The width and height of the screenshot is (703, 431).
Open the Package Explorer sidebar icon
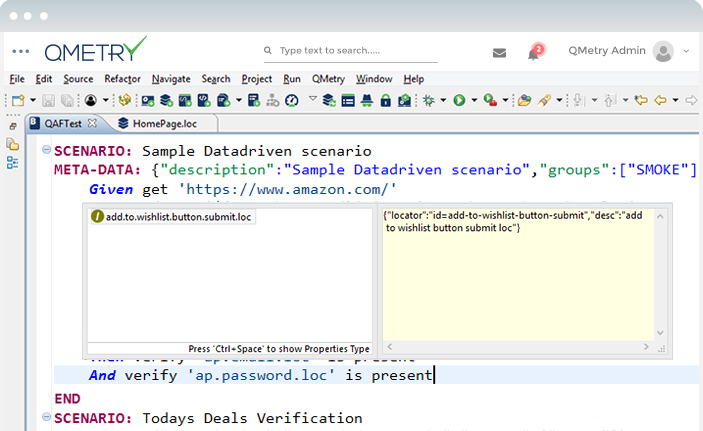[x=13, y=144]
